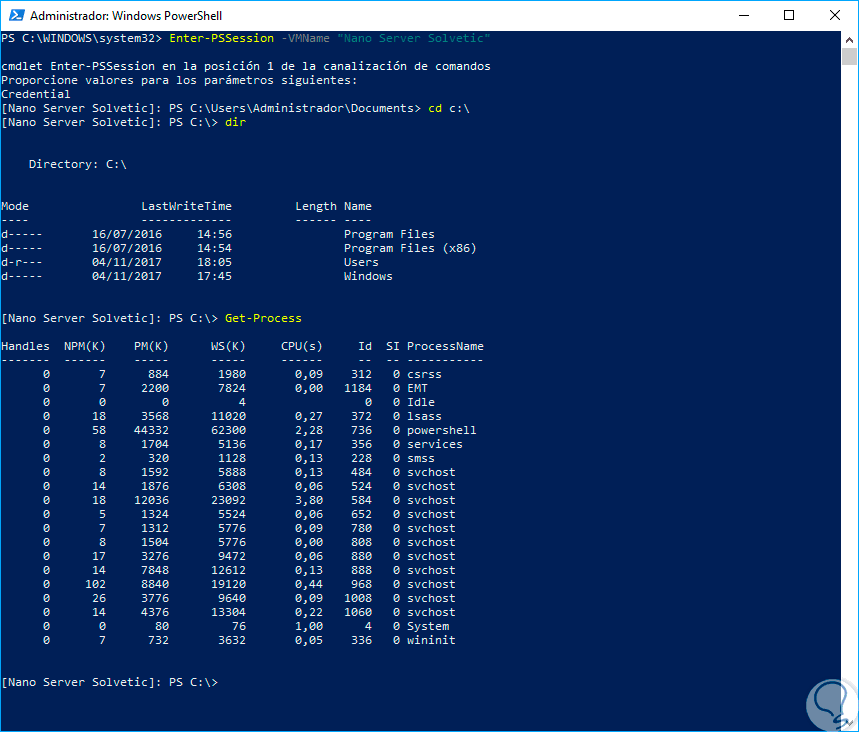Click the PowerShell icon in title bar
The height and width of the screenshot is (732, 859).
click(x=16, y=15)
